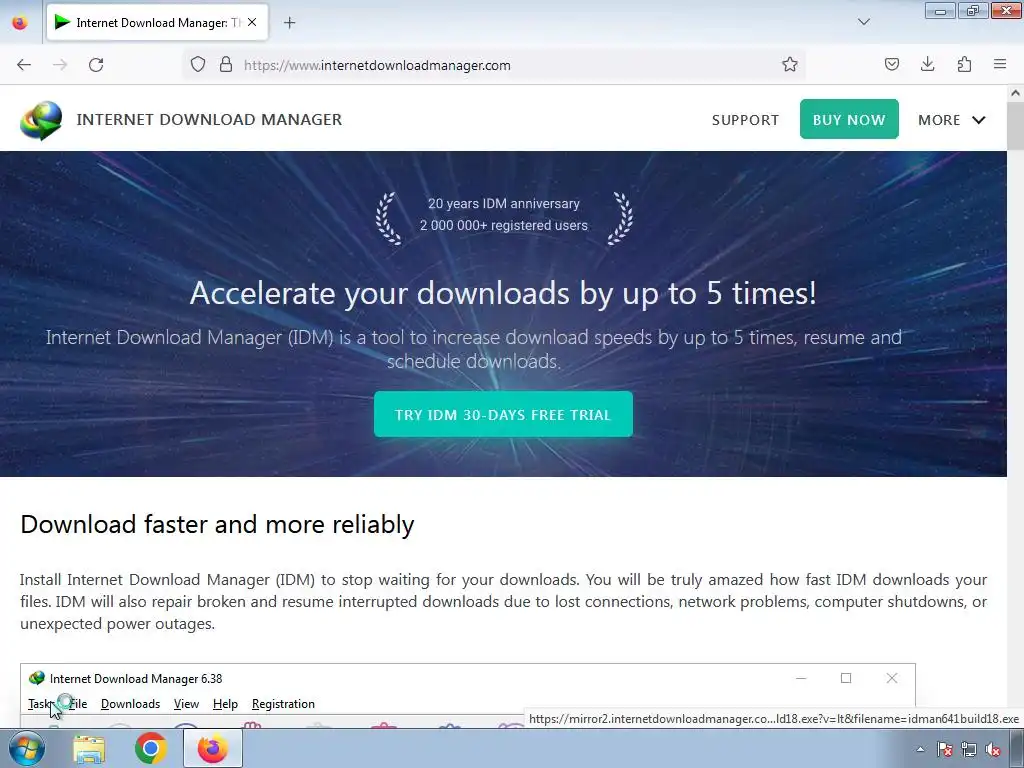
Task: Open the Firefox downloads arrow icon
Action: 928,65
